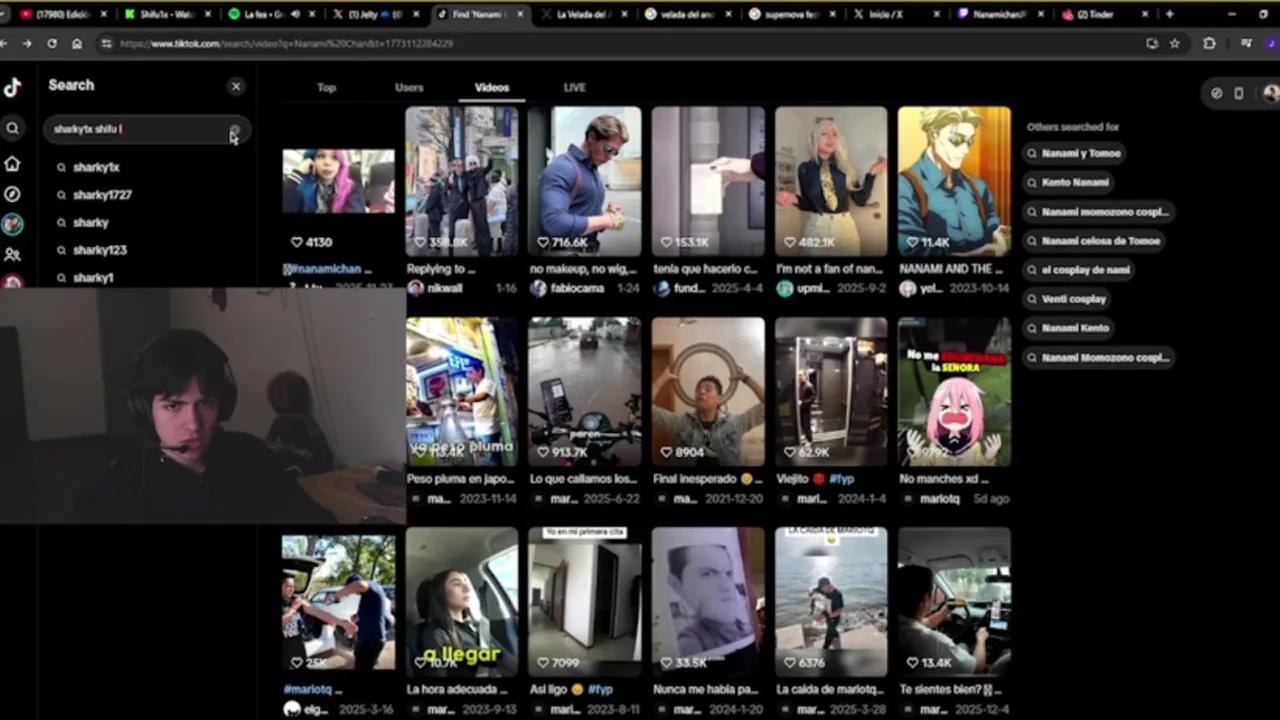Open the 'Asi ligo #fyp' video thumbnail
Image resolution: width=1280 pixels, height=720 pixels.
585,603
